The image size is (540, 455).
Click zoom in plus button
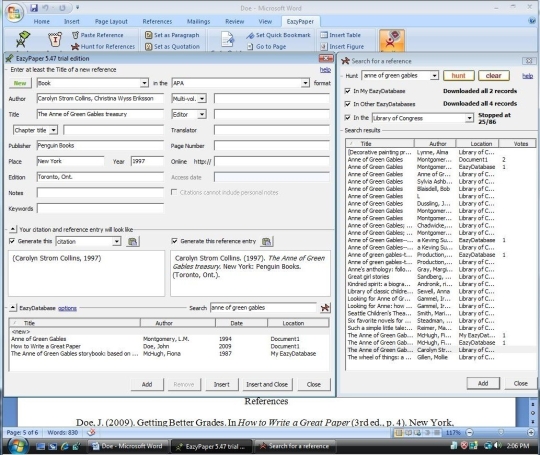point(531,432)
